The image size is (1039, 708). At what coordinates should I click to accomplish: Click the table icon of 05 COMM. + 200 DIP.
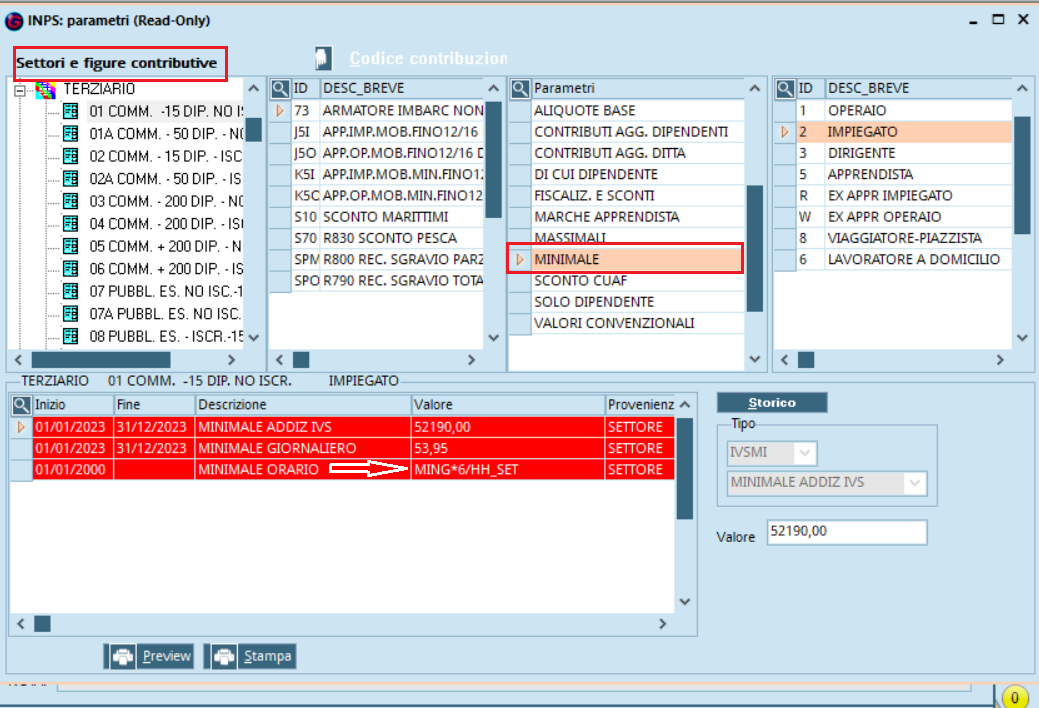71,246
